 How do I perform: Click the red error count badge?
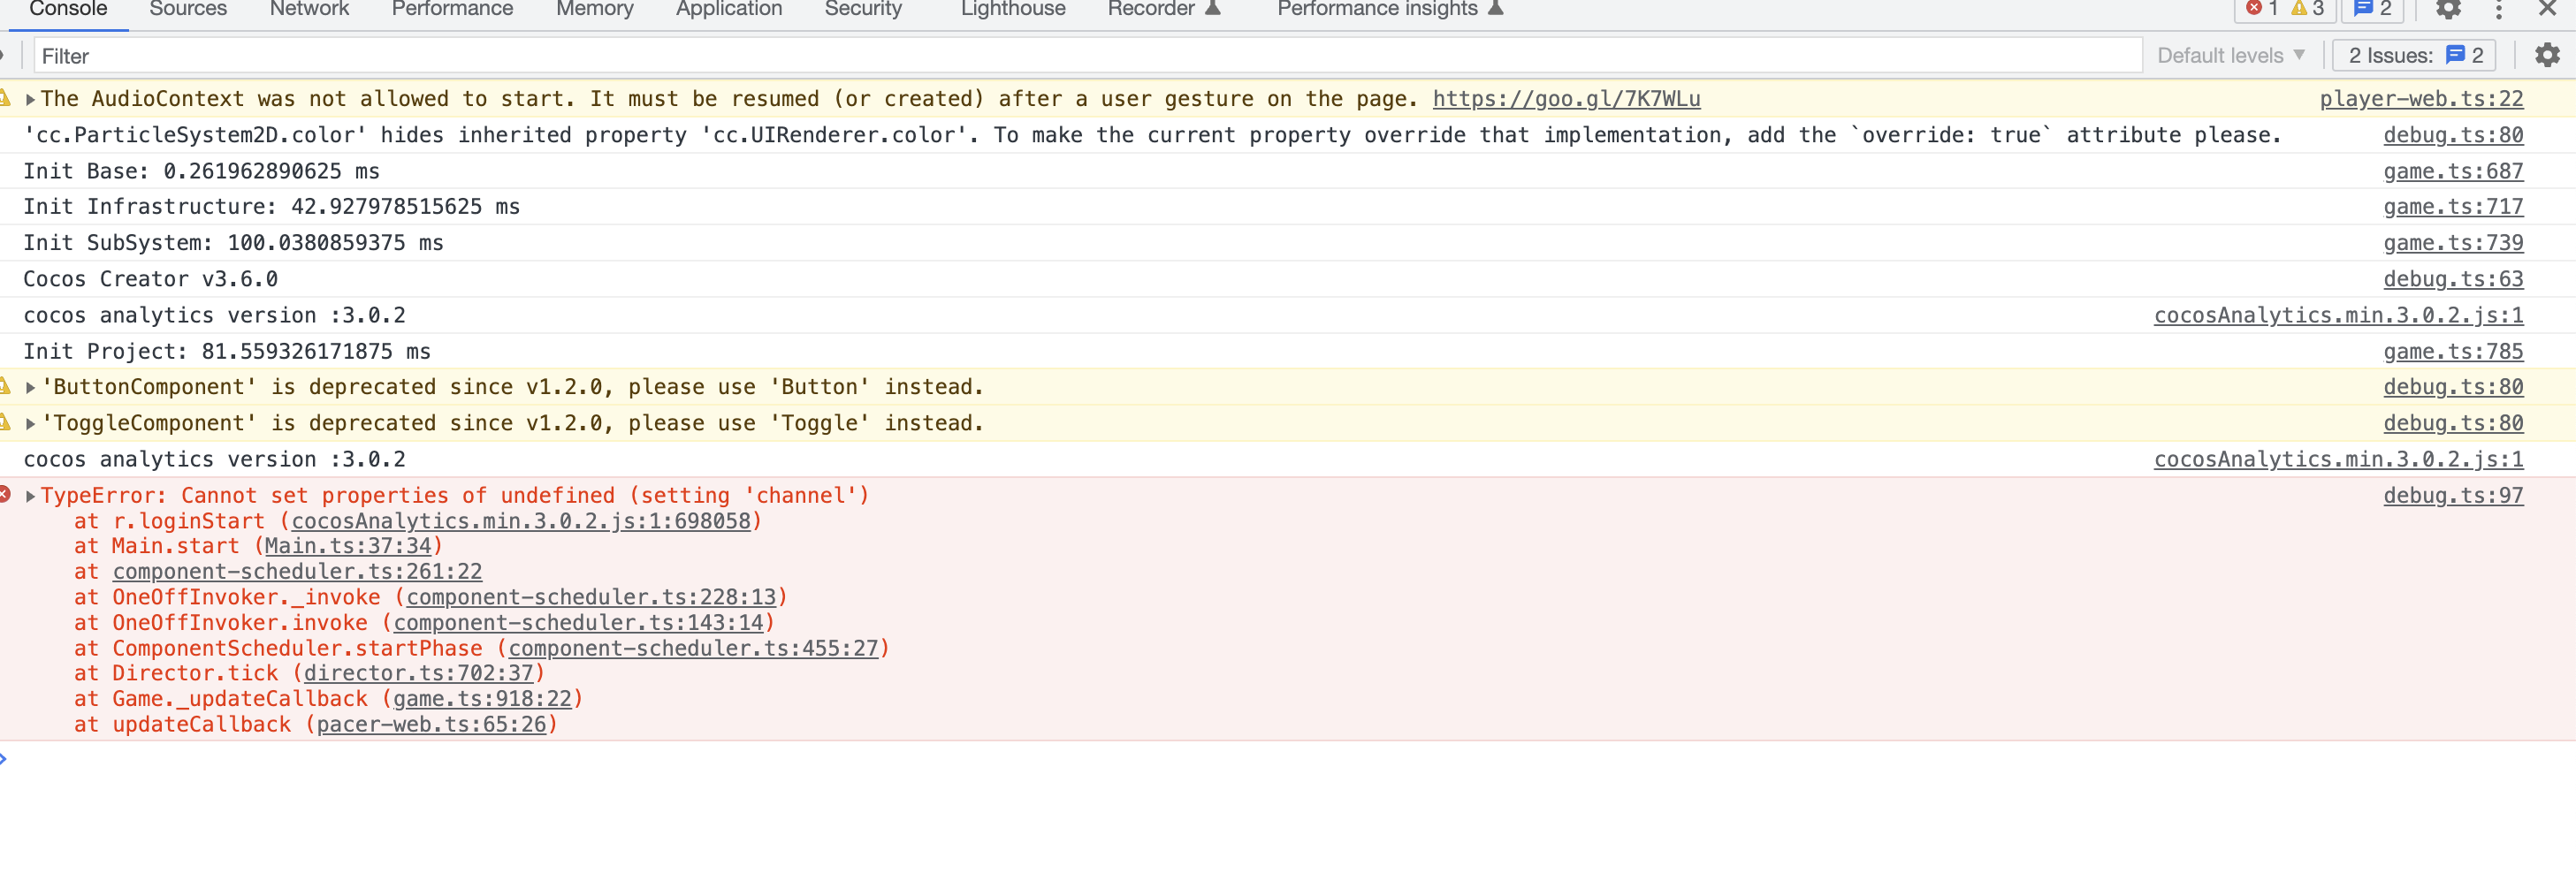pyautogui.click(x=2262, y=9)
